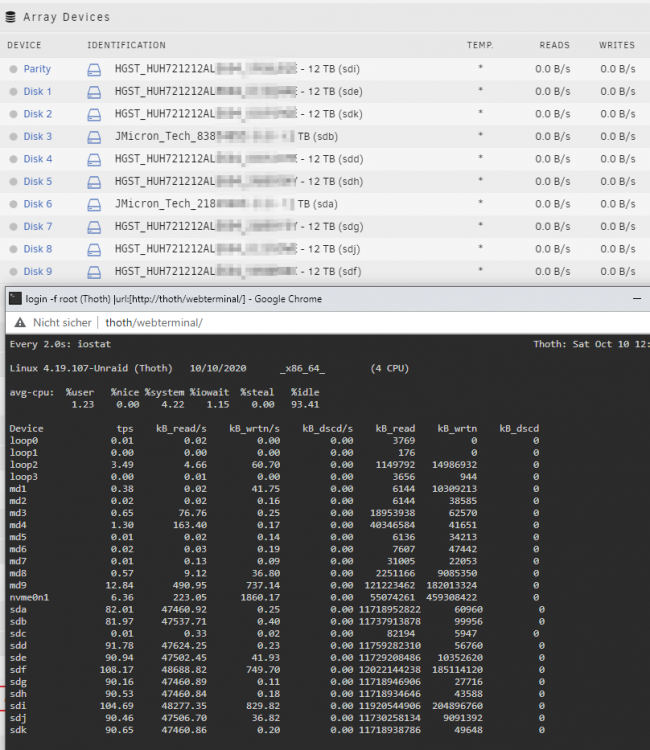Click the READS column header
Viewport: 650px width, 750px height.
tap(554, 45)
